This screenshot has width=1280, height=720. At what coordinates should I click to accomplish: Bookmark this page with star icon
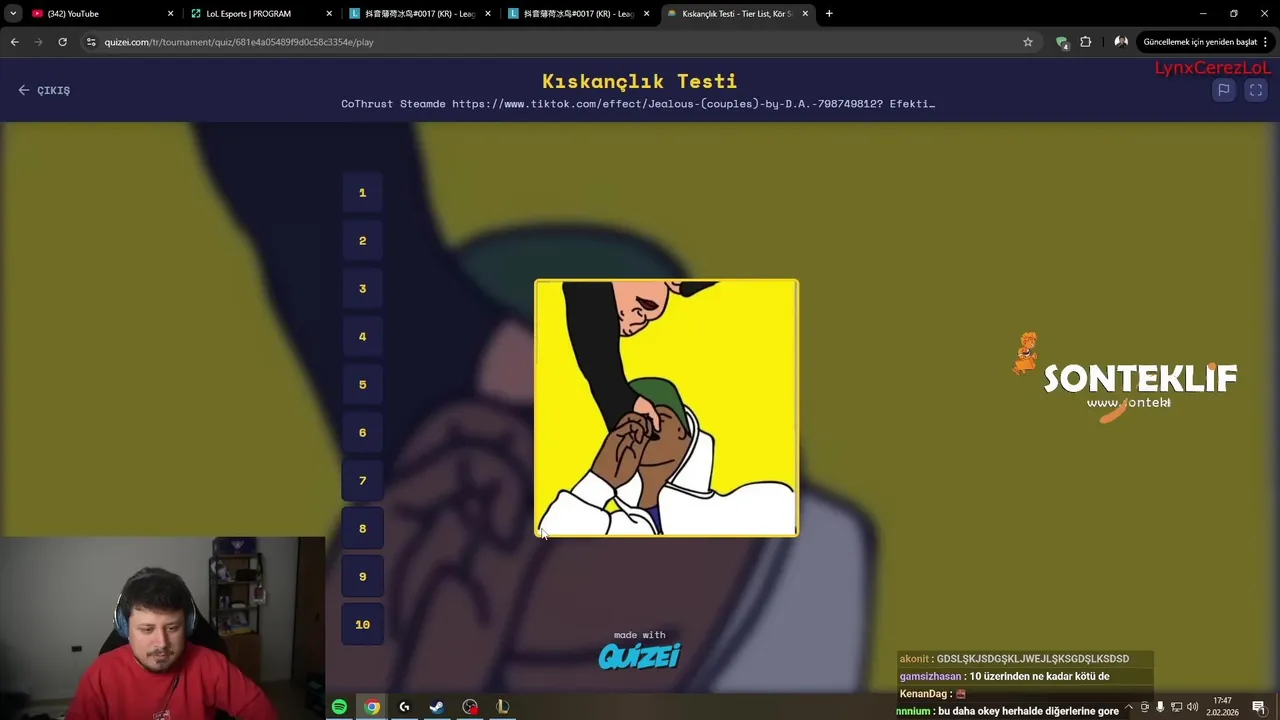tap(1027, 42)
